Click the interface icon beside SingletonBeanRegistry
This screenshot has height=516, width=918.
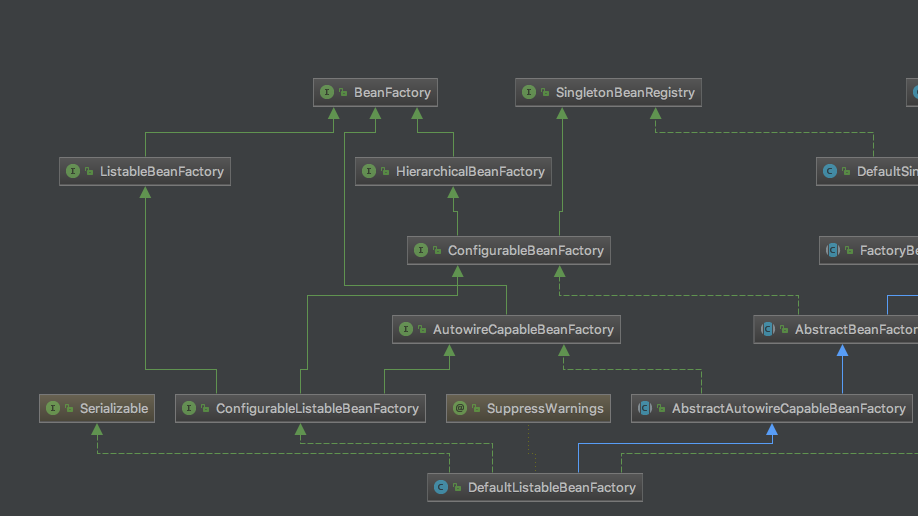pos(529,93)
